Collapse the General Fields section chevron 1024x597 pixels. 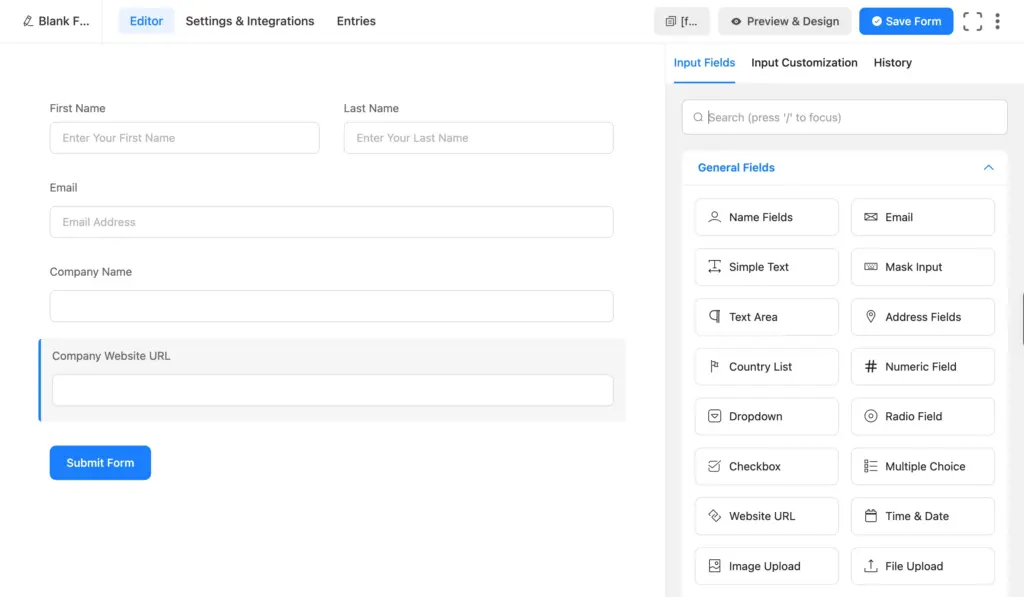988,168
